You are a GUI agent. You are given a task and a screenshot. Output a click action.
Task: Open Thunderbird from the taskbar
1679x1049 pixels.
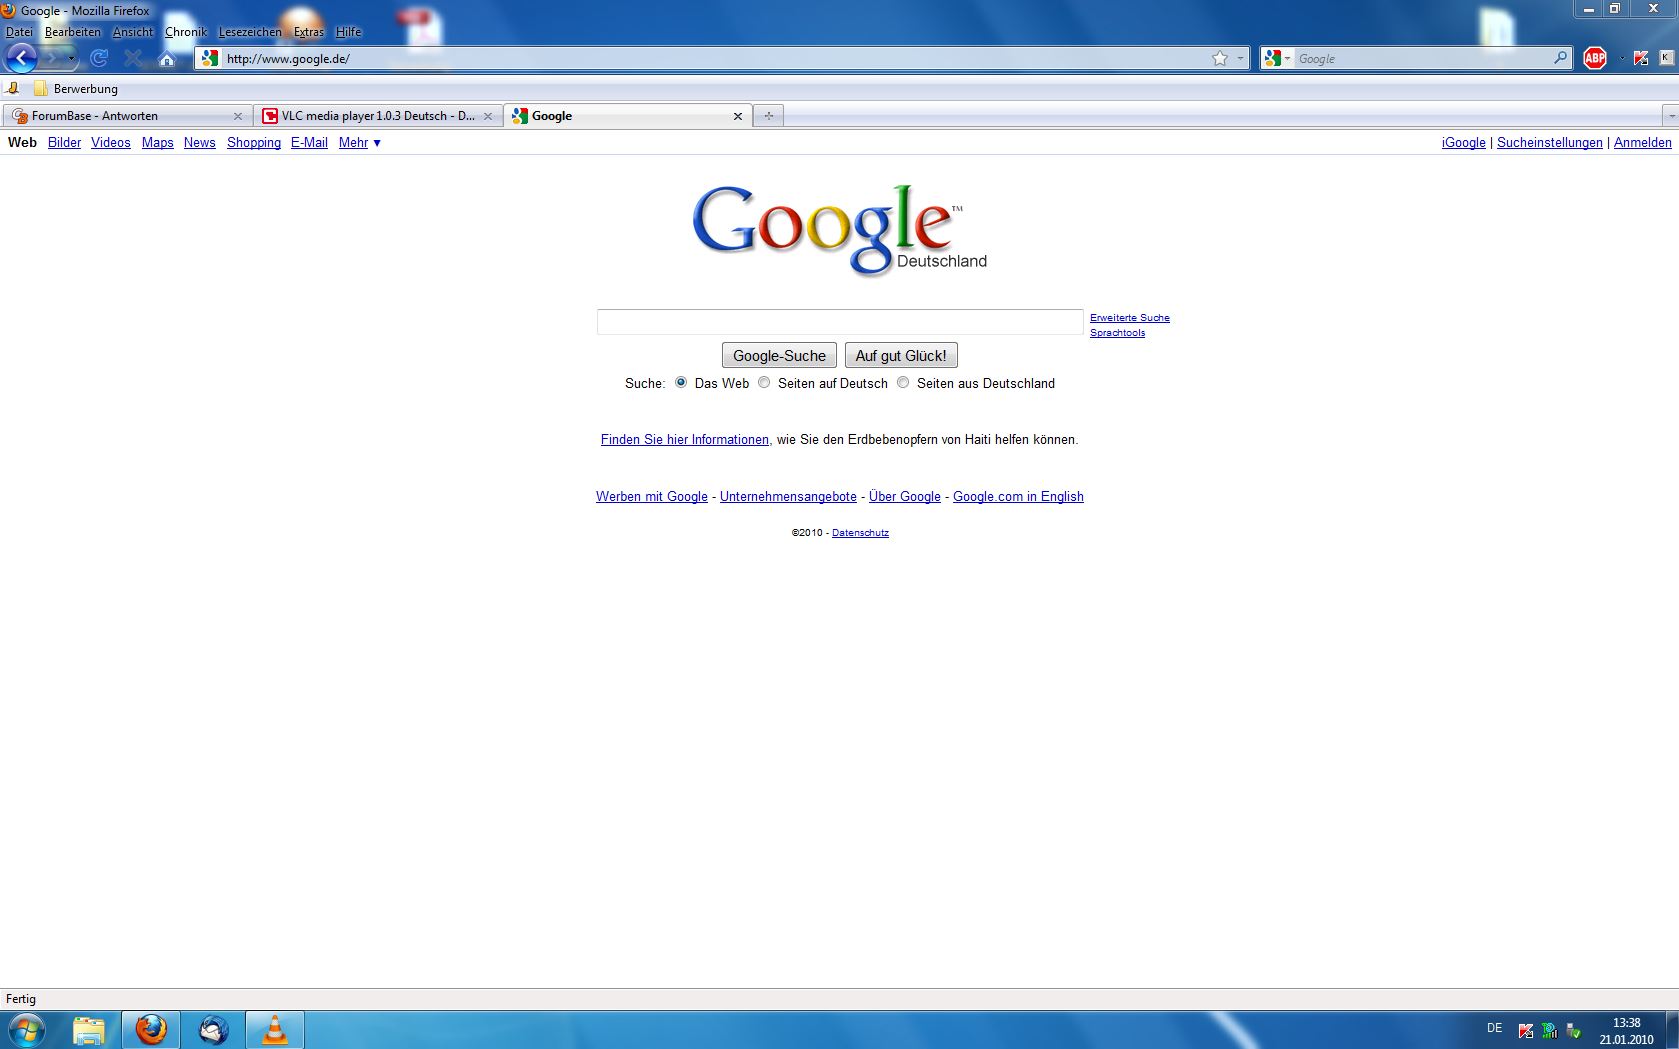213,1030
